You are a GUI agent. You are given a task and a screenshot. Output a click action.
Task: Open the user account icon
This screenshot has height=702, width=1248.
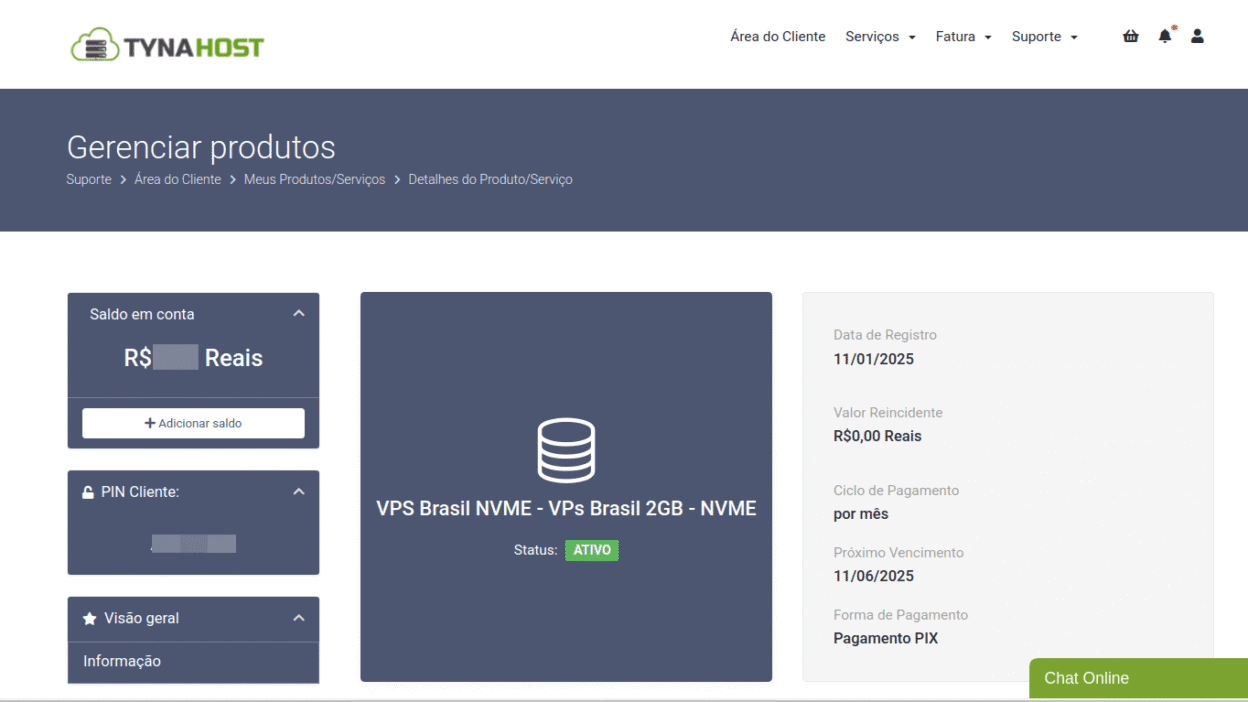1198,36
